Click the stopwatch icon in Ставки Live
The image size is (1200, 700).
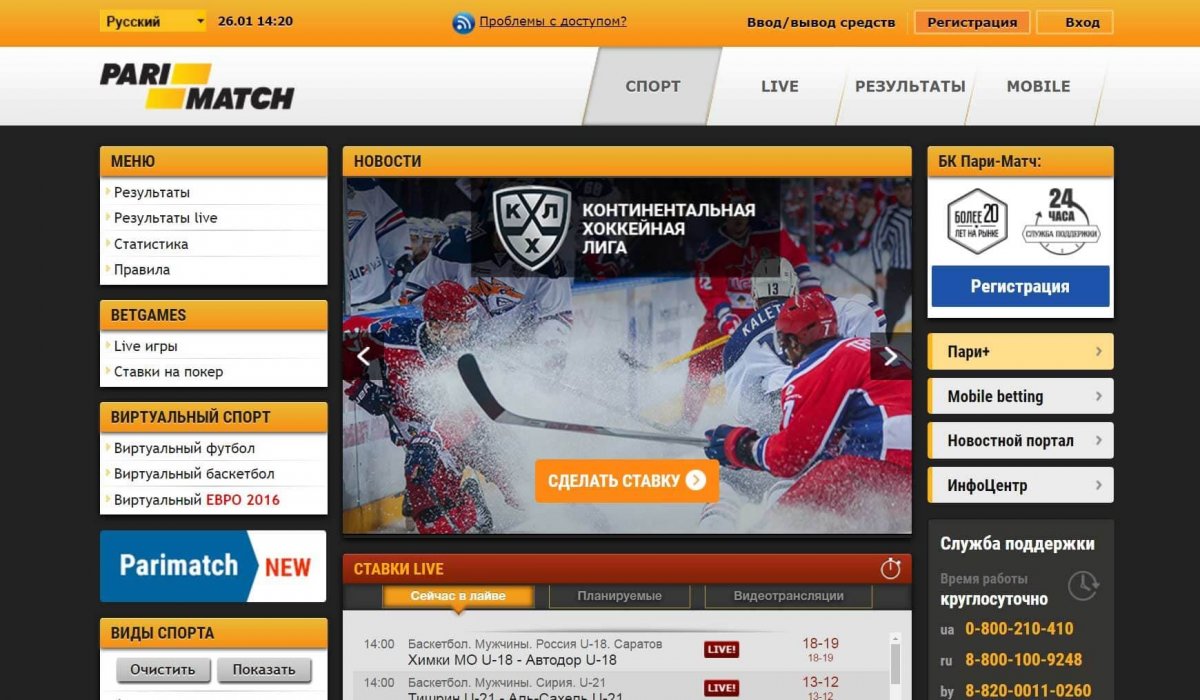tap(890, 569)
